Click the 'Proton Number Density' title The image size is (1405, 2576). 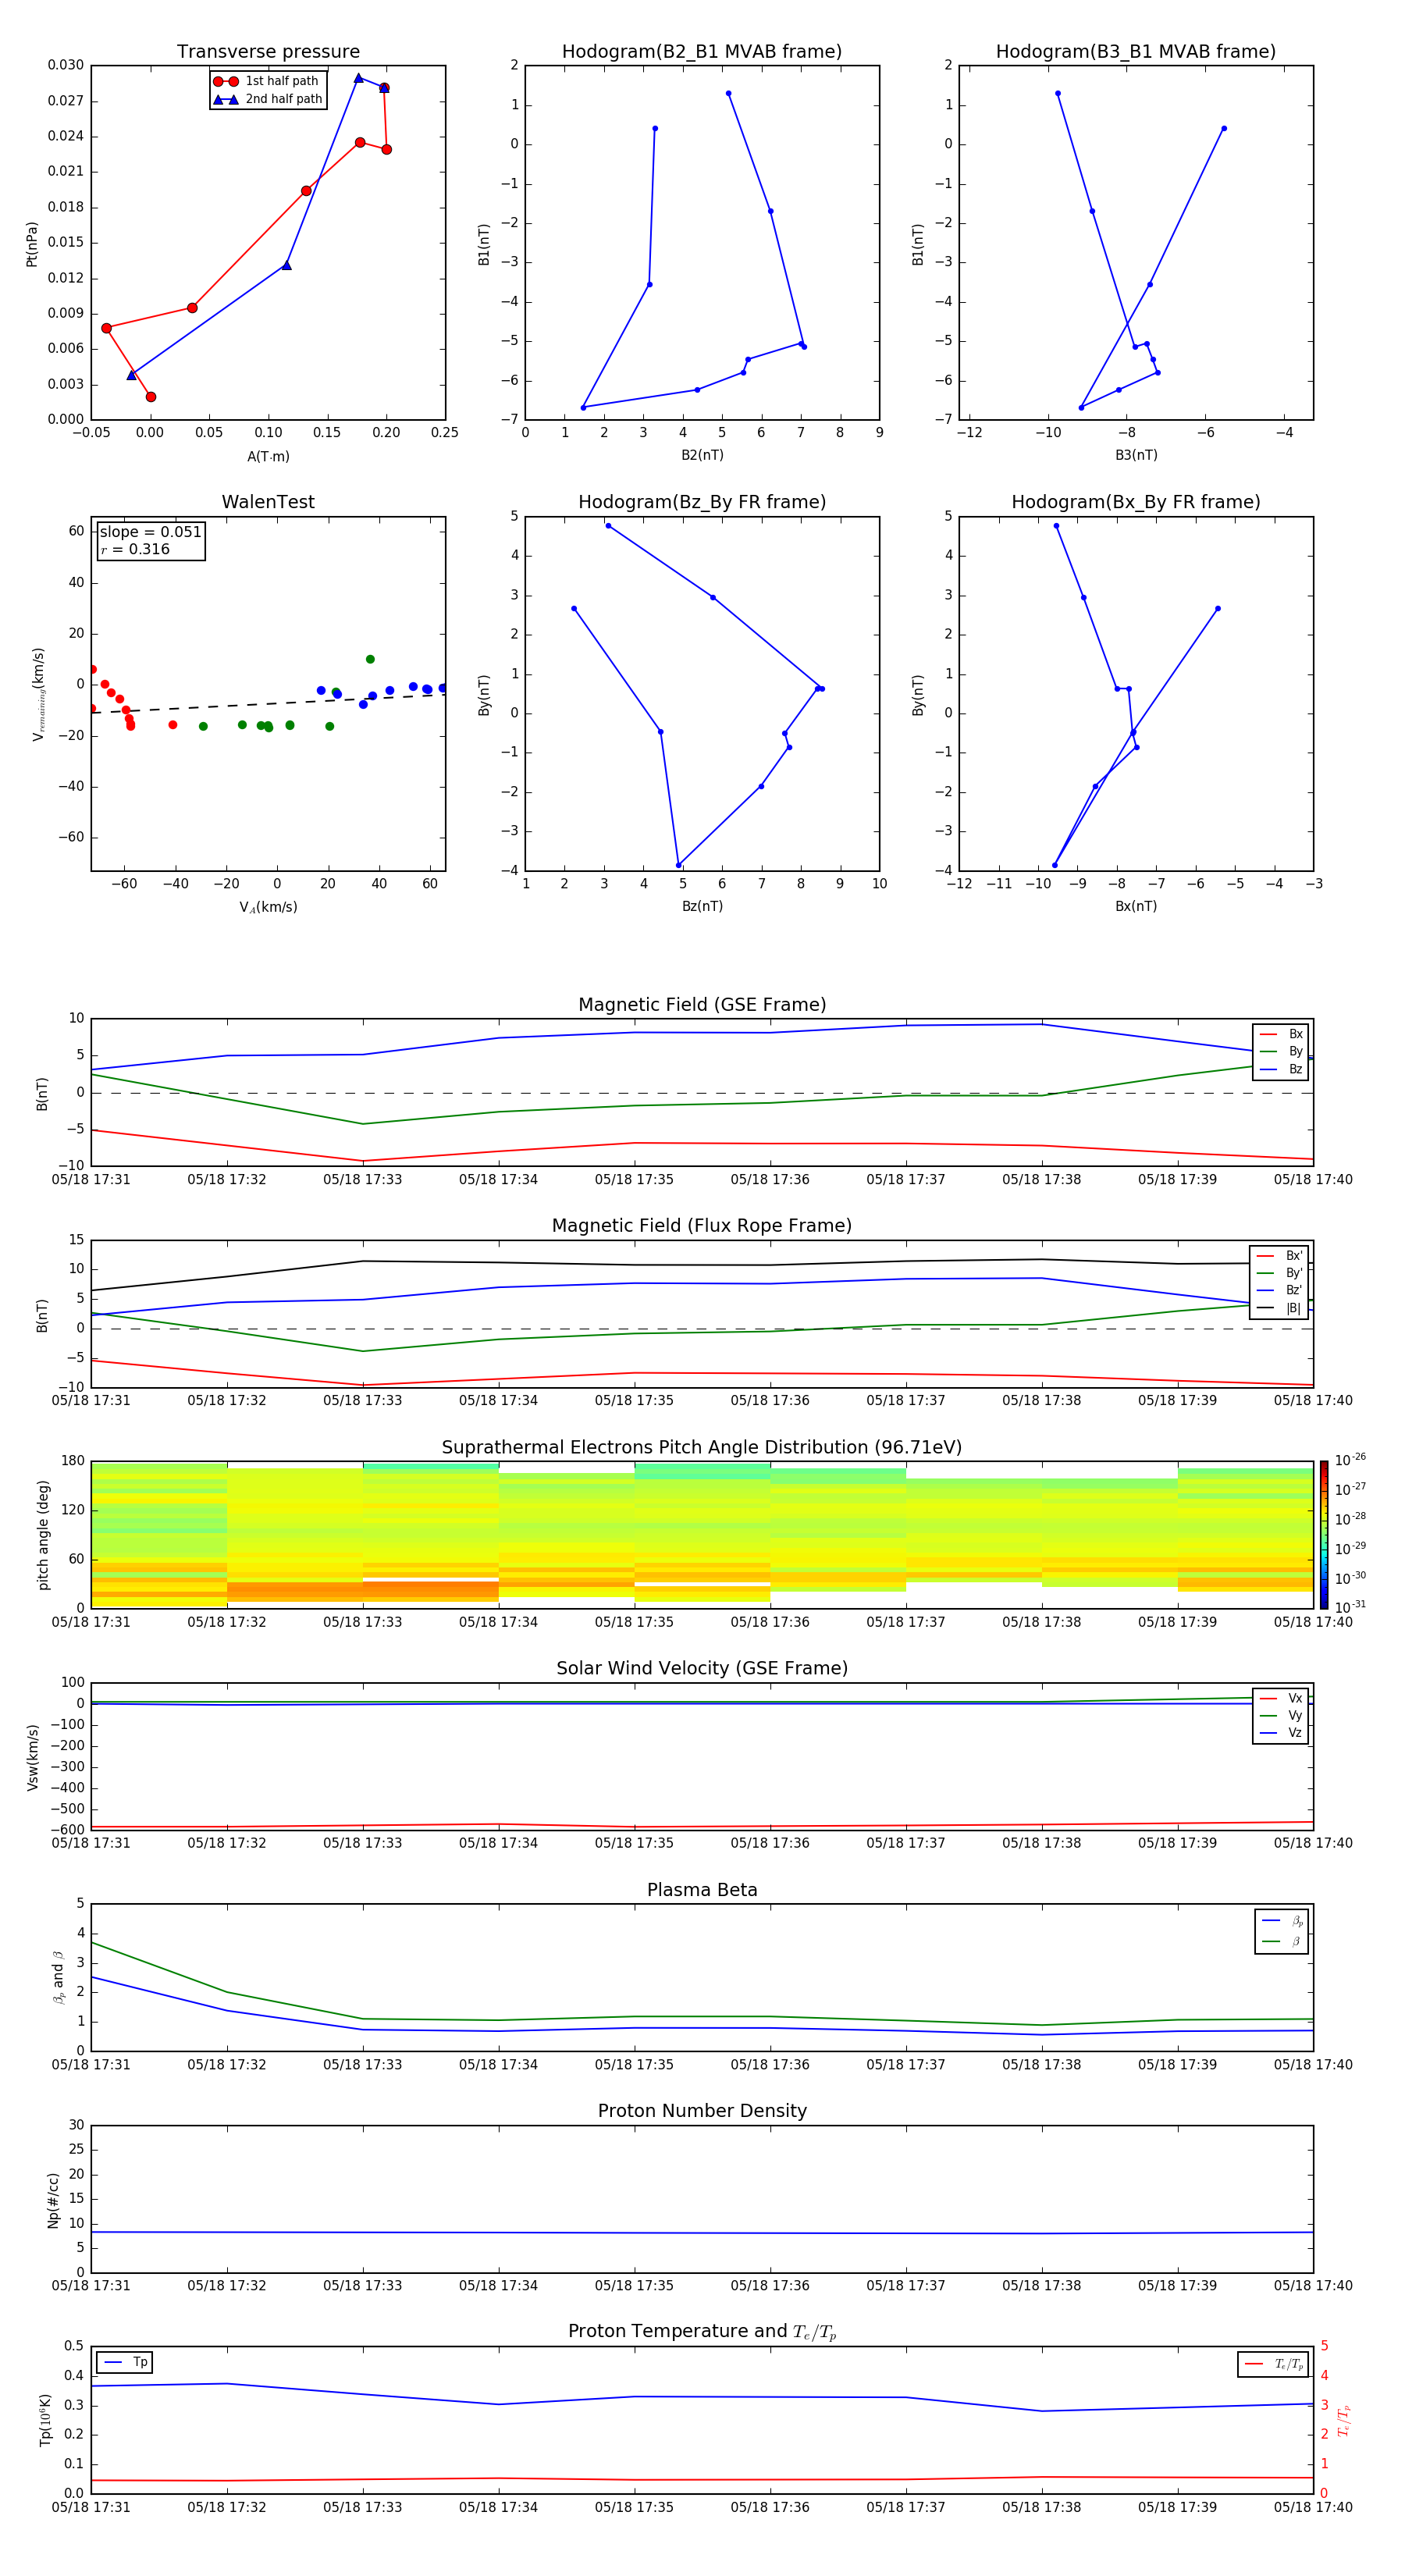point(702,2111)
